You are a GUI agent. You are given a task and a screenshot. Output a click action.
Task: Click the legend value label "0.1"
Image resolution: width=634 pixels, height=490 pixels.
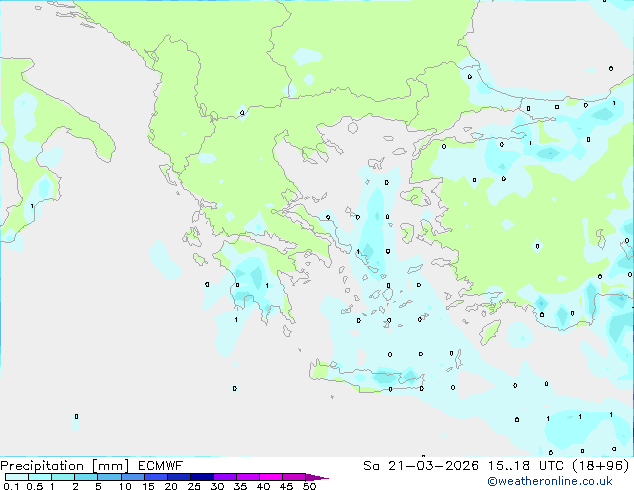pos(11,486)
